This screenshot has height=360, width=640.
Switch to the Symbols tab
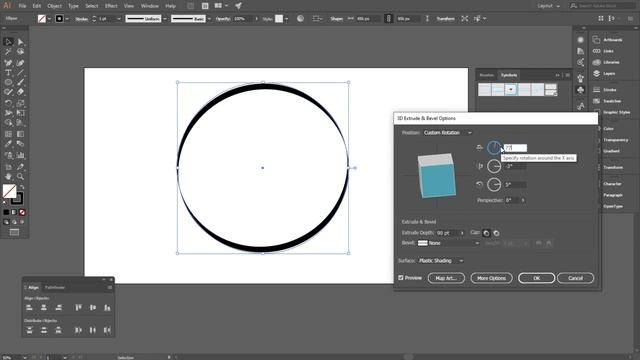pos(509,75)
